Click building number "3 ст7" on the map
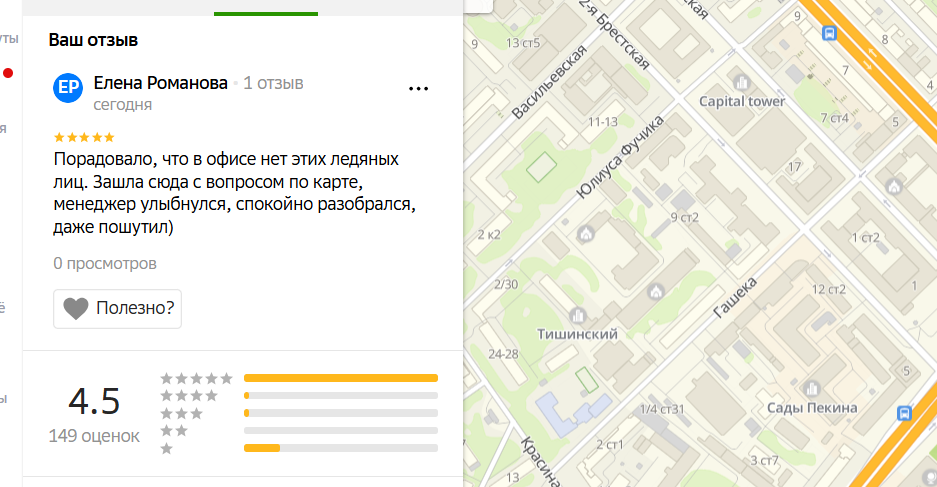 coord(764,461)
